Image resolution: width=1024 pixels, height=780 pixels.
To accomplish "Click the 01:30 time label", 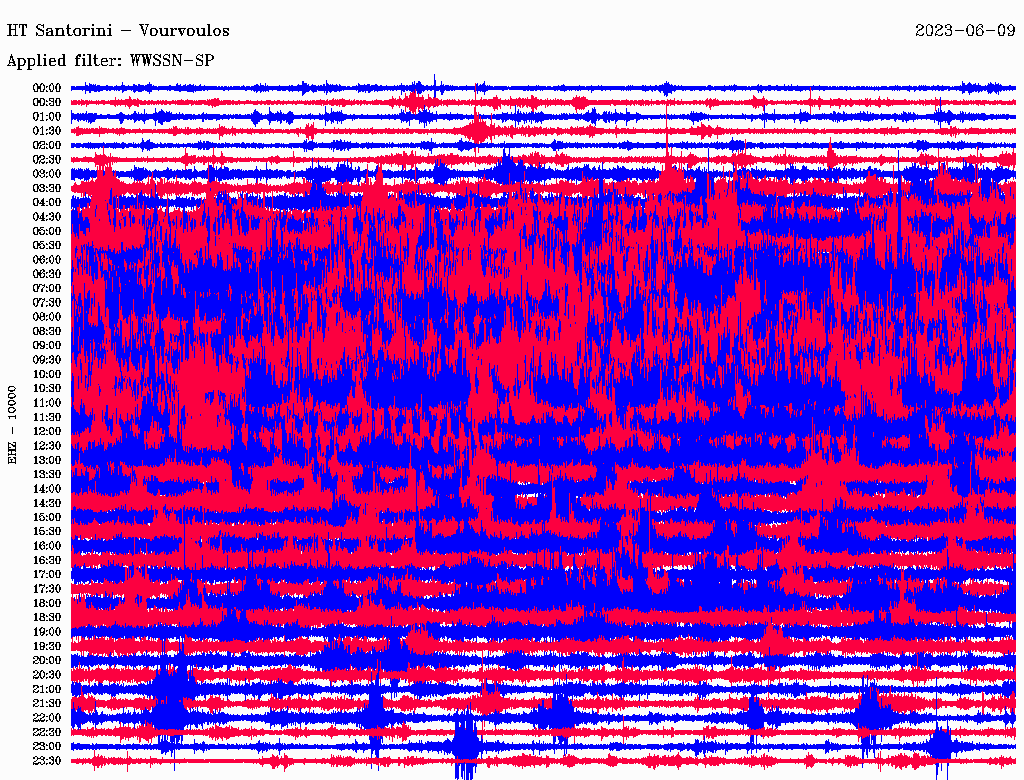I will 47,131.
